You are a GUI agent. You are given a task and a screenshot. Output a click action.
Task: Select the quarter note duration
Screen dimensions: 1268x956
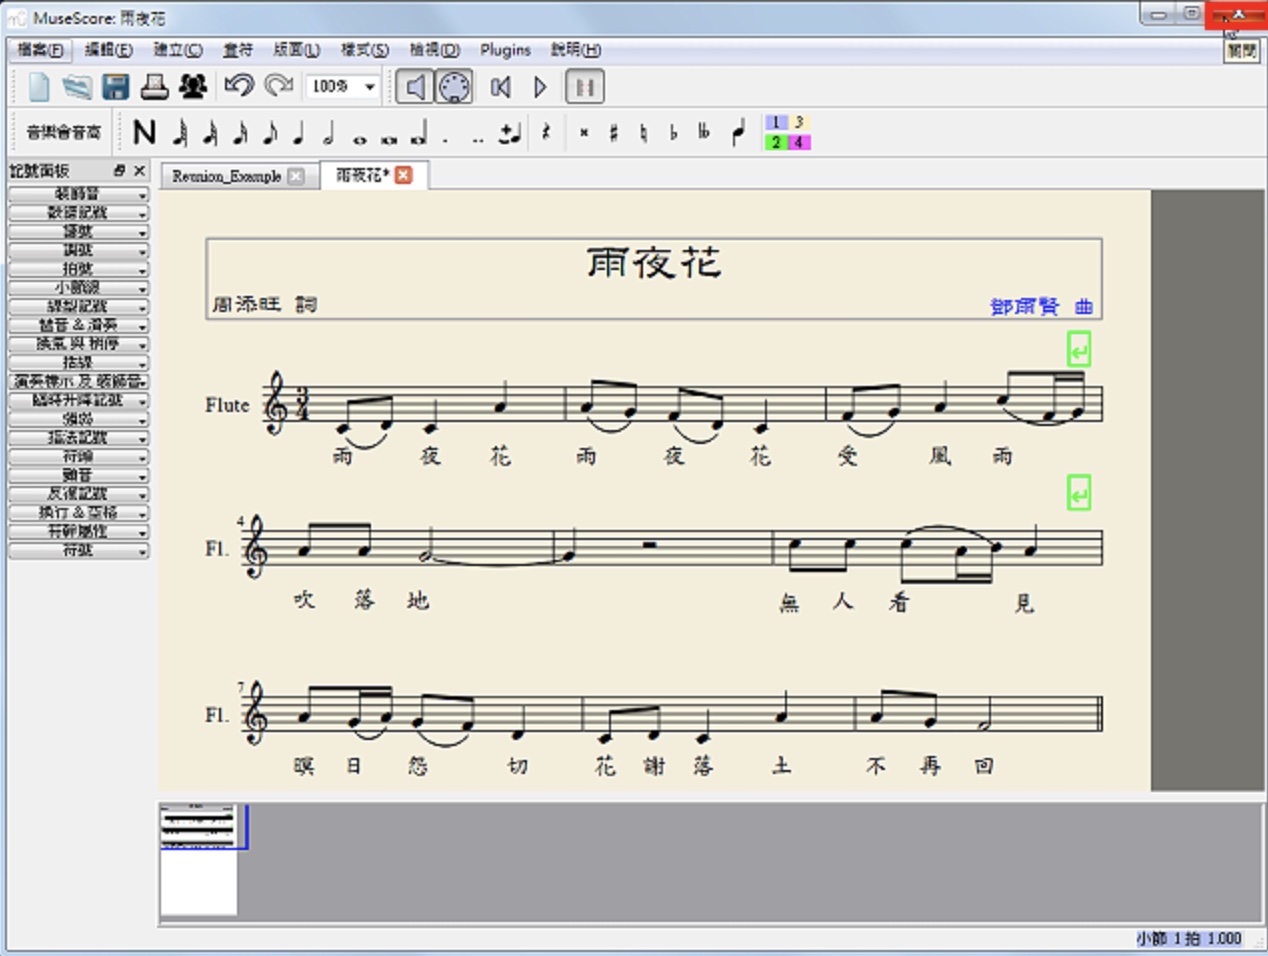click(x=298, y=132)
